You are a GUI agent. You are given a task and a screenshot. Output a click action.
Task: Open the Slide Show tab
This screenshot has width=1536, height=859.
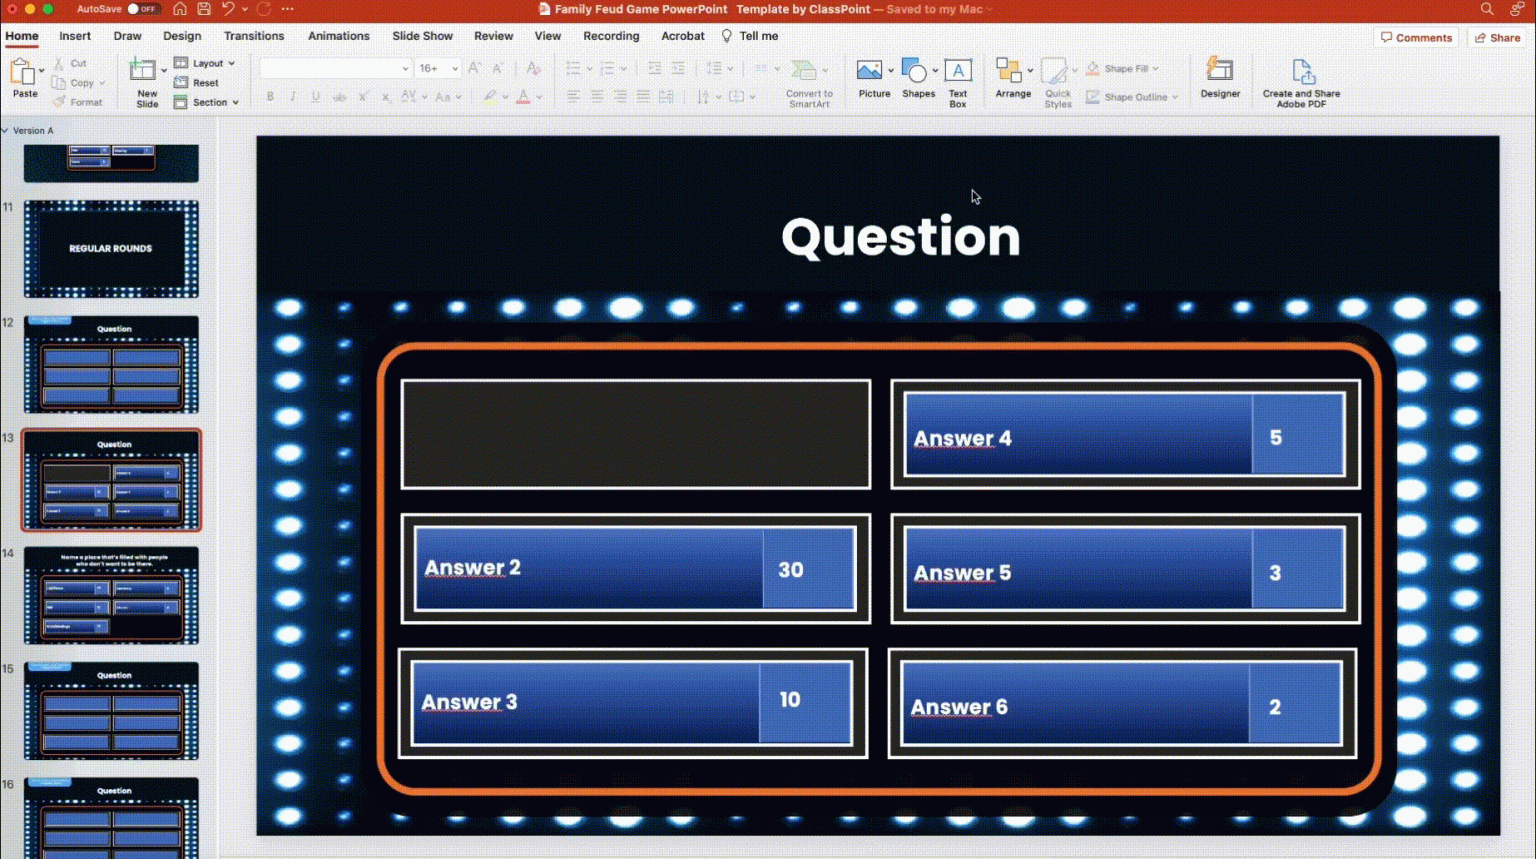pos(422,36)
